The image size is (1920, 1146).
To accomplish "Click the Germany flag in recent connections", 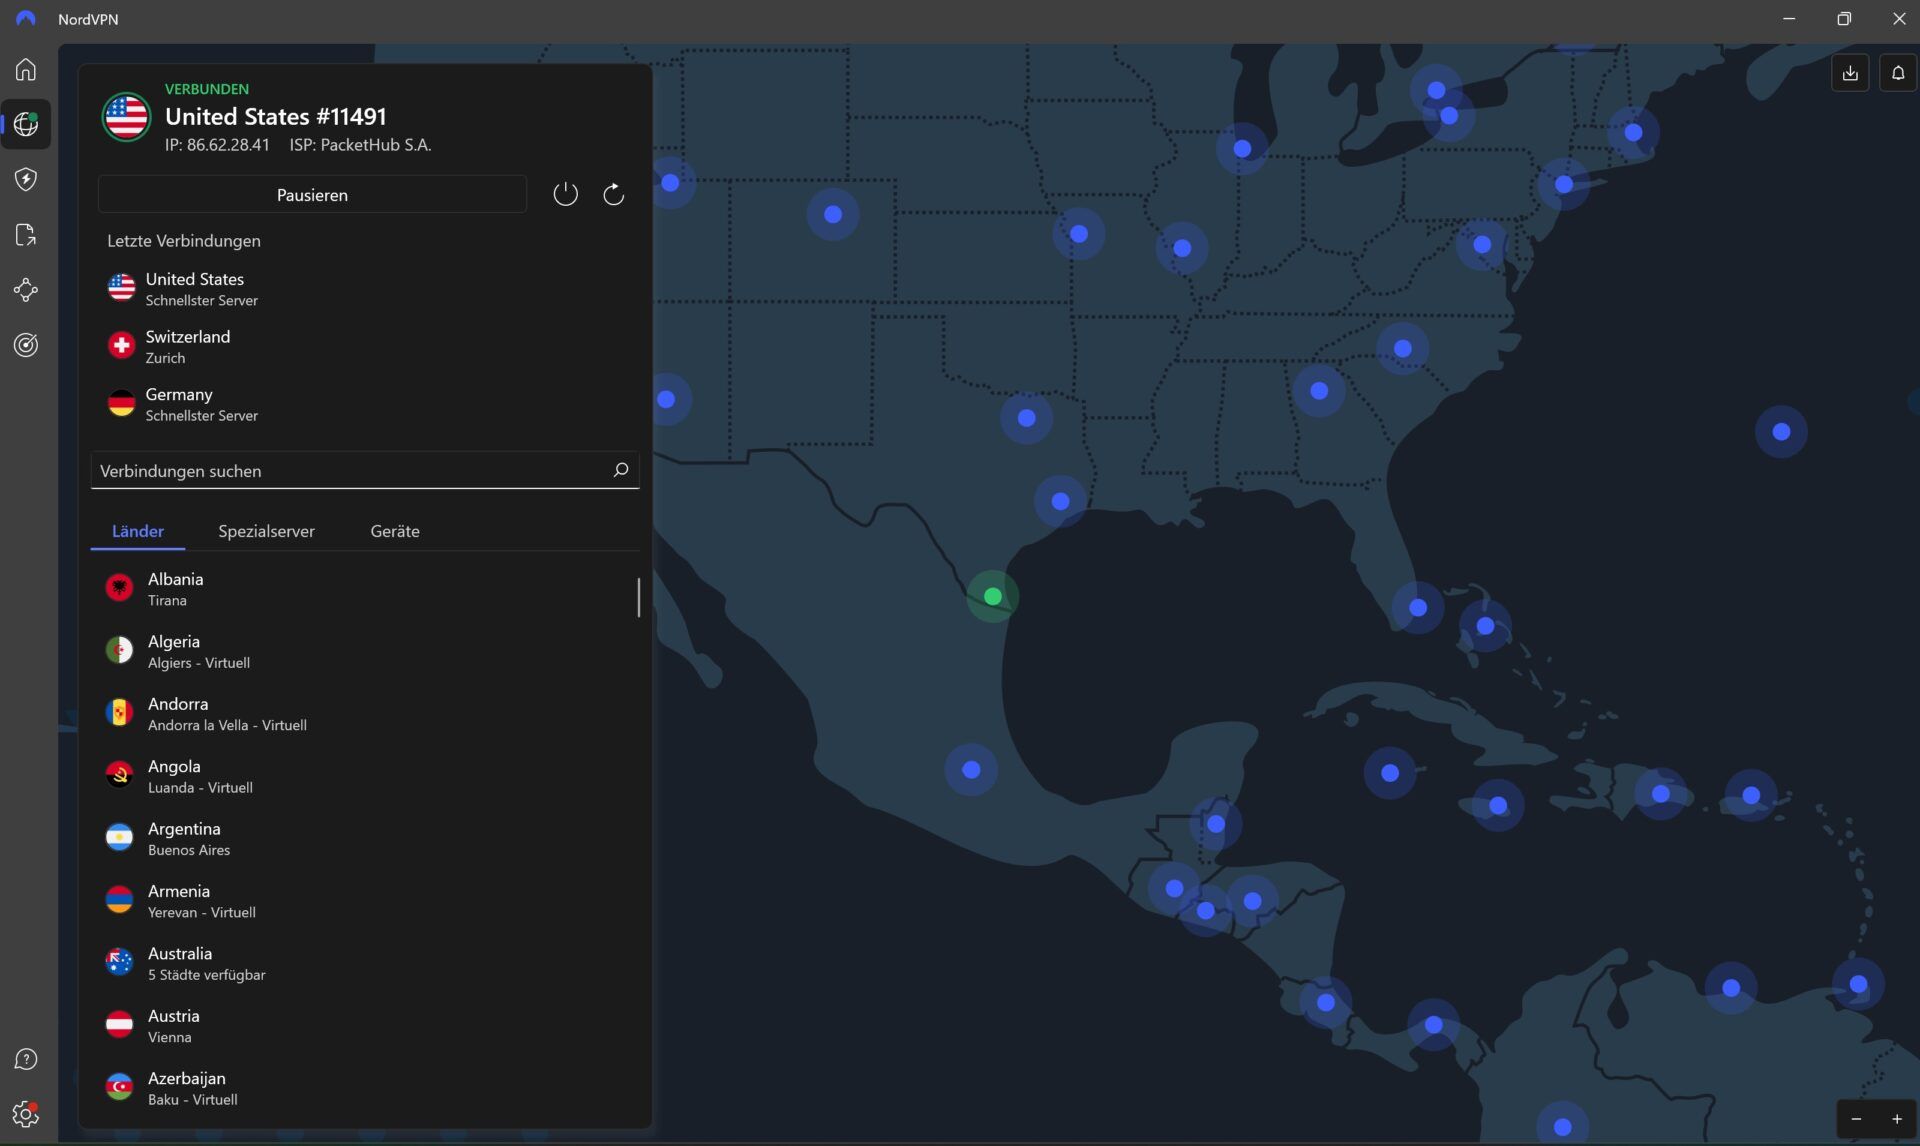I will 121,404.
